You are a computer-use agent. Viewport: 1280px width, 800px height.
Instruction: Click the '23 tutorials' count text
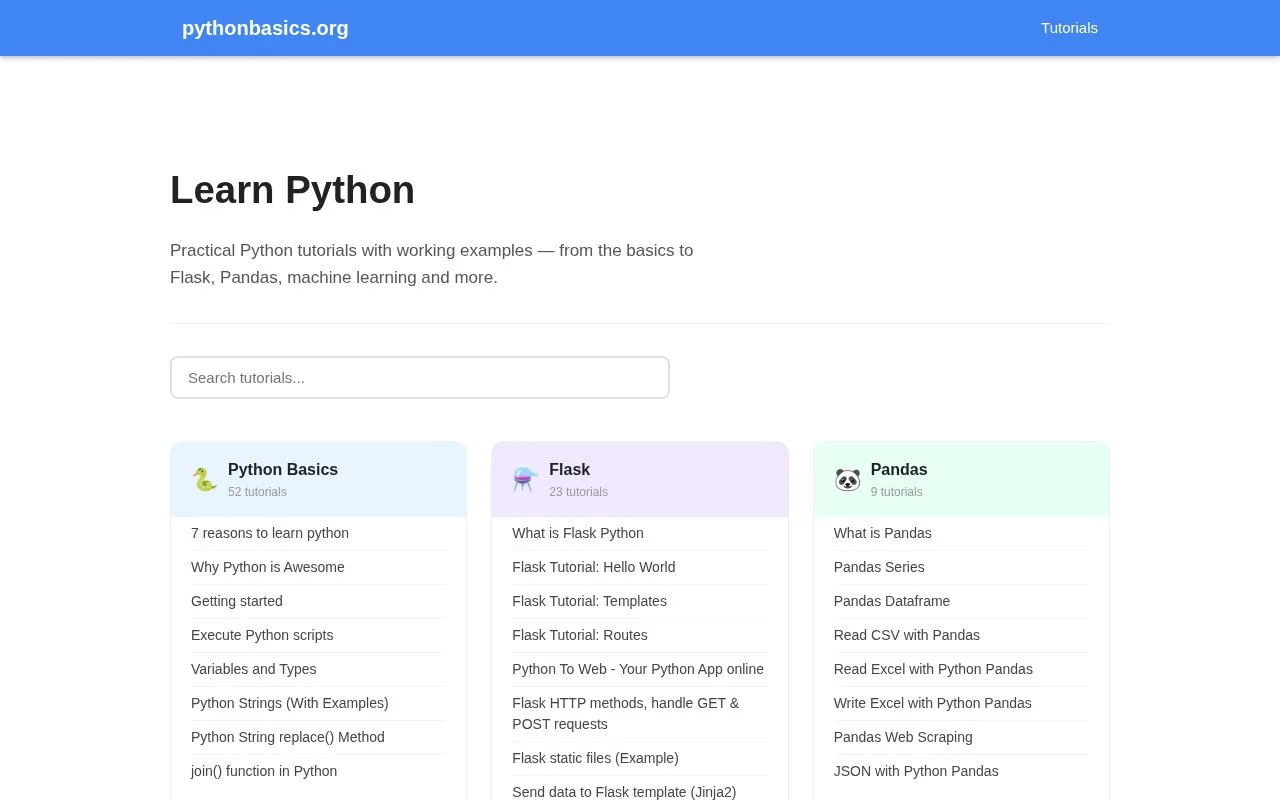pos(578,492)
